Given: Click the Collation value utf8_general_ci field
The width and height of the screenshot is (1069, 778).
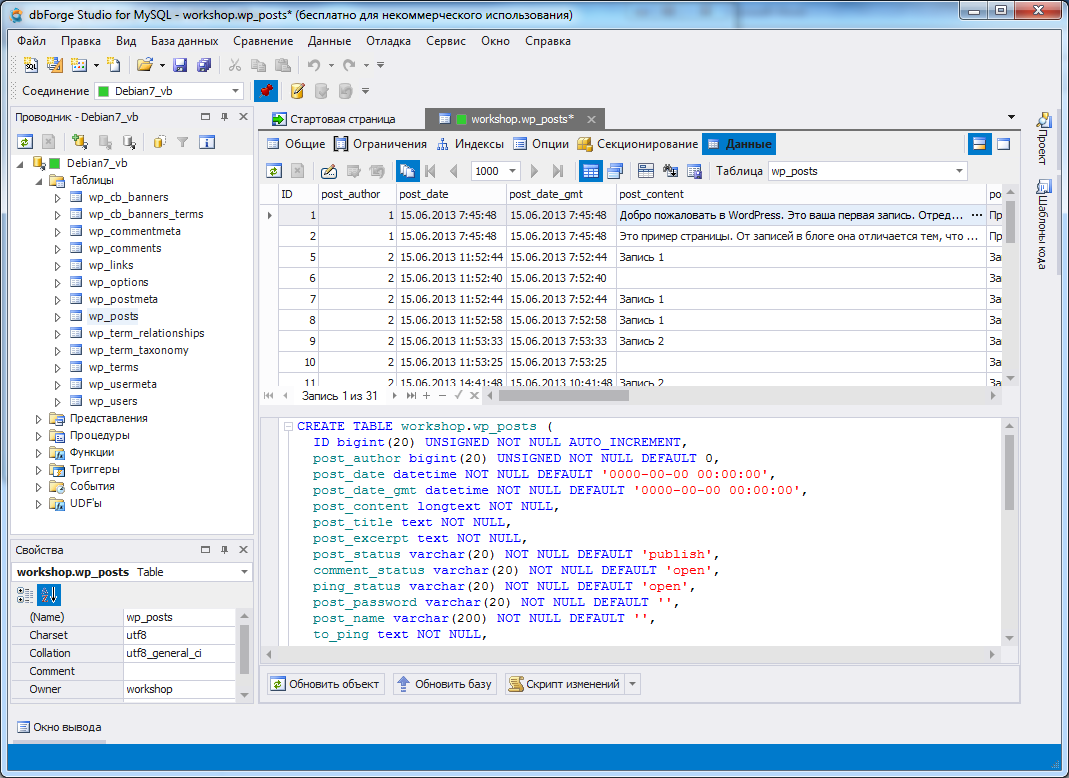Looking at the screenshot, I should 179,653.
